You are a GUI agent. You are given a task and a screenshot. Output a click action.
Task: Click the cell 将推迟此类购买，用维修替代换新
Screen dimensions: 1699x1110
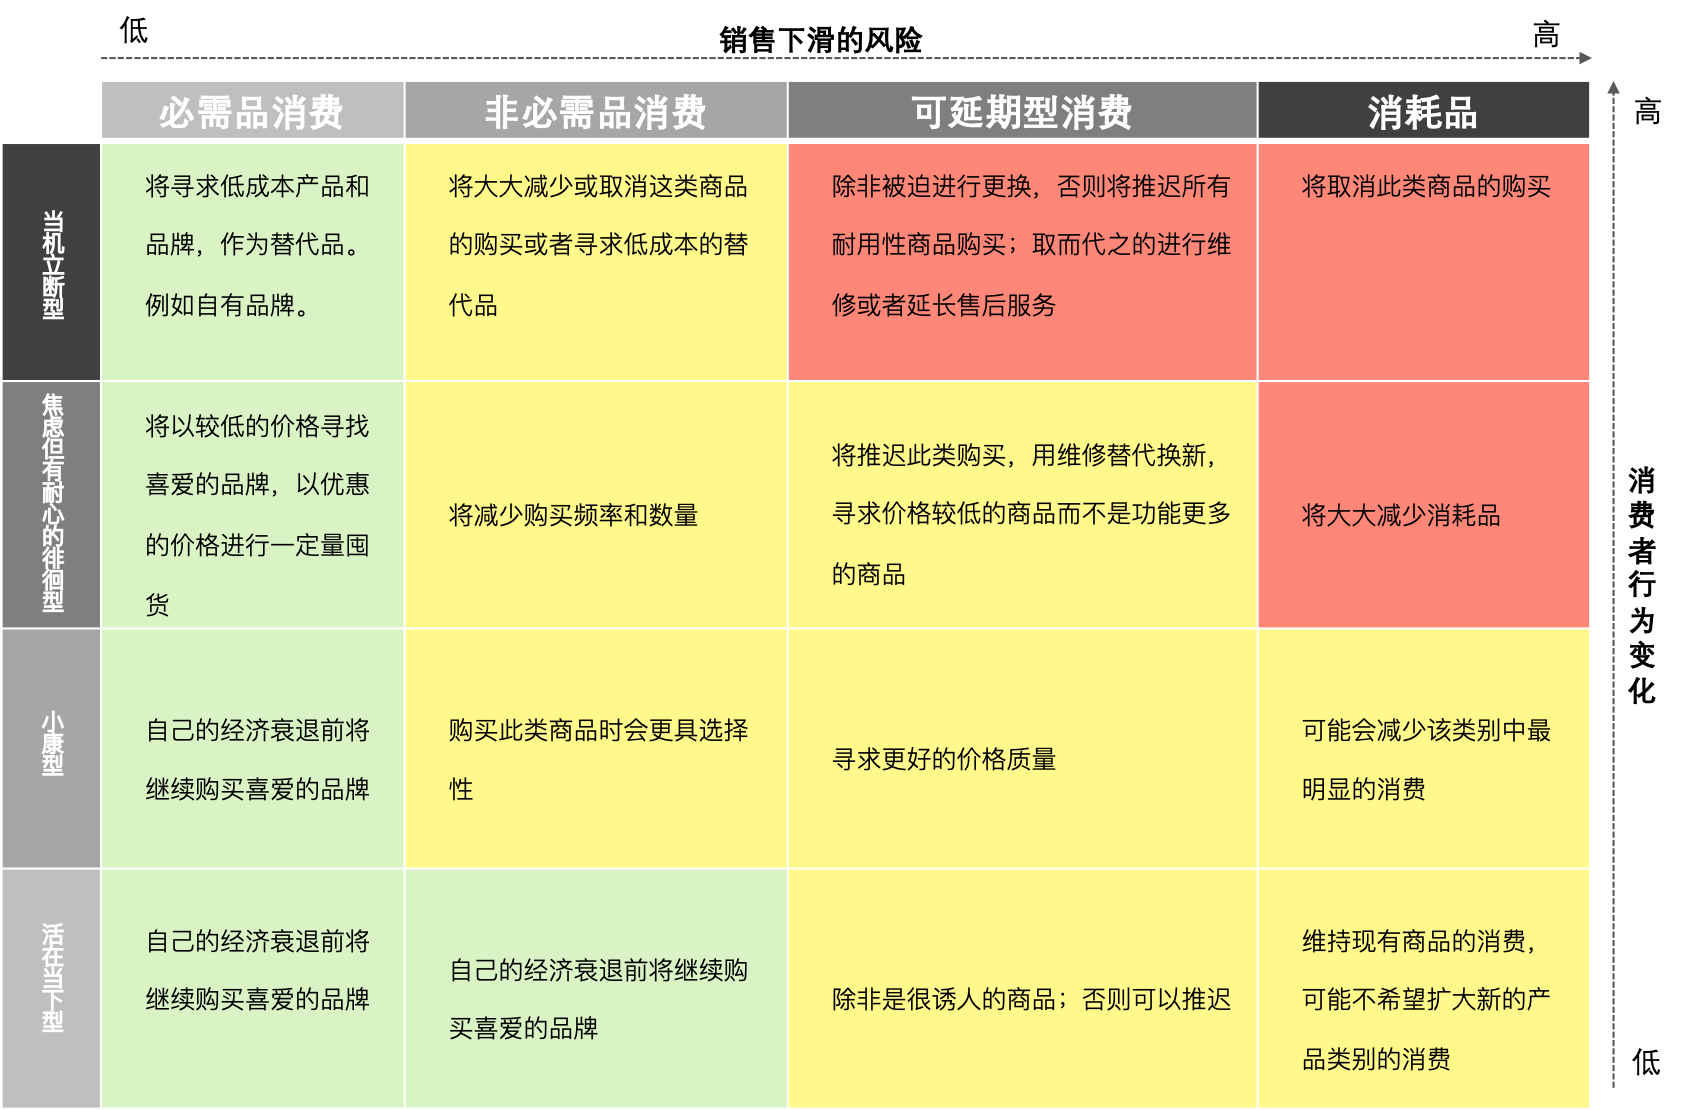point(1022,504)
